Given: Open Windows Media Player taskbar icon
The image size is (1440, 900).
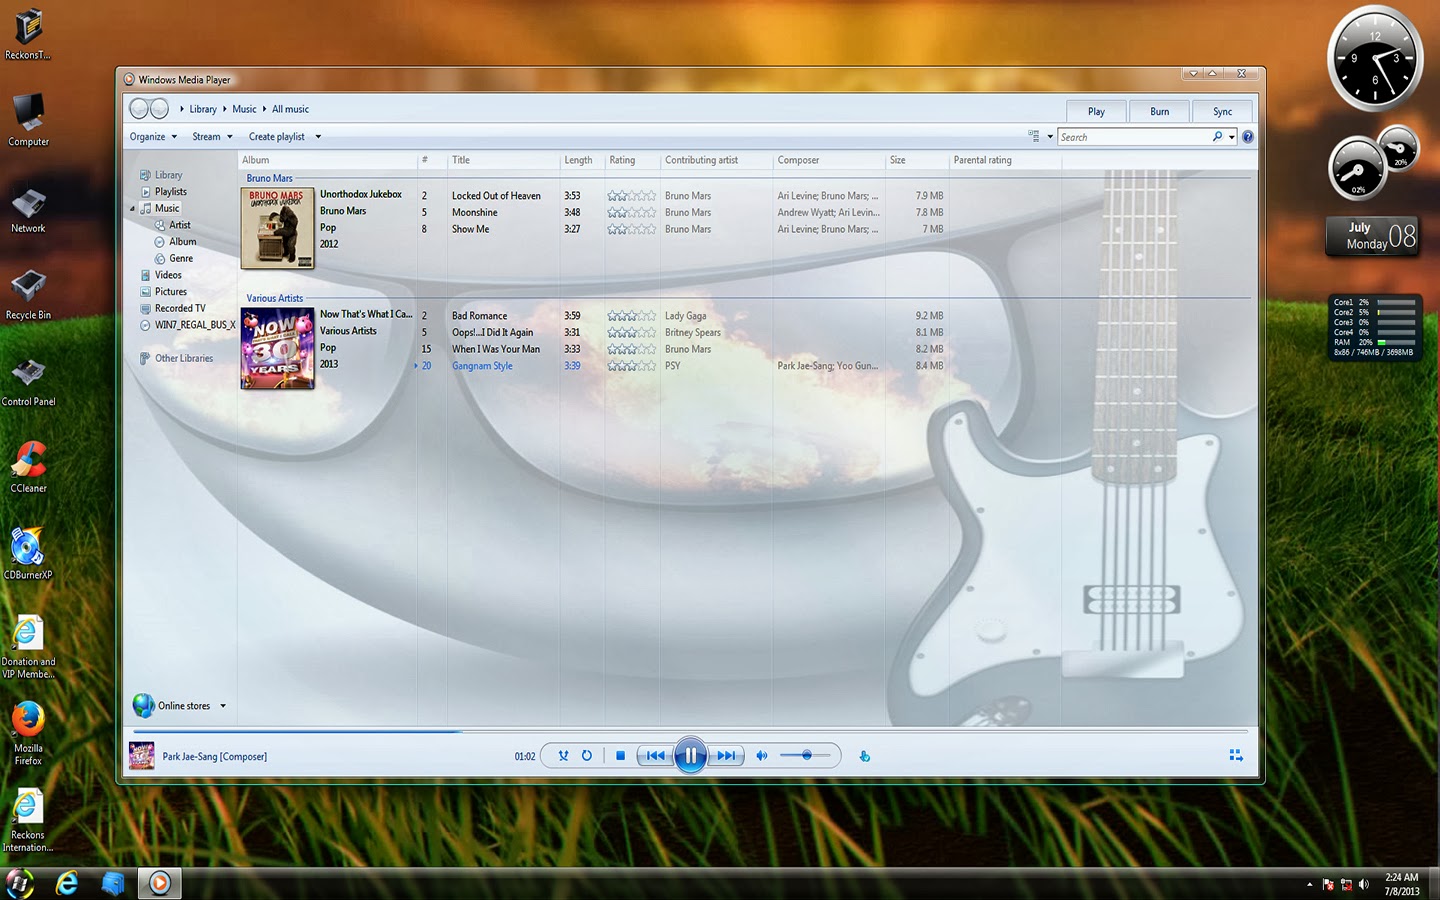Looking at the screenshot, I should 160,883.
